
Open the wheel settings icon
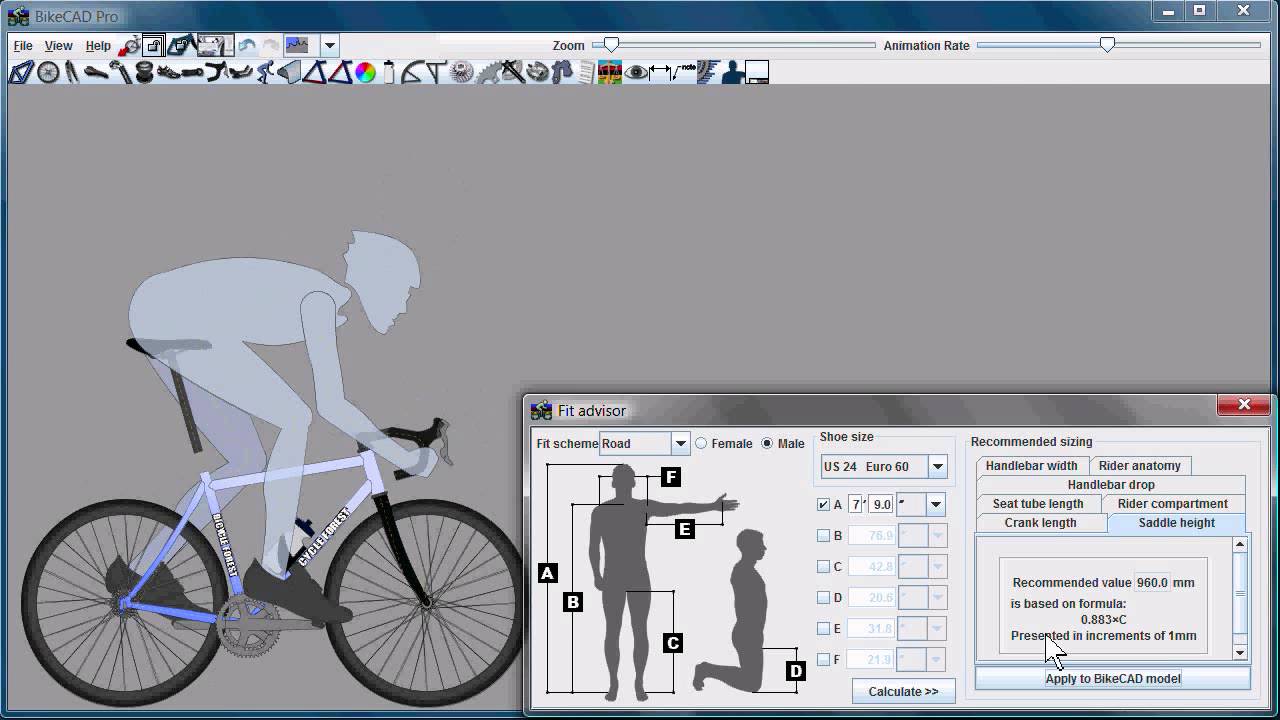(48, 72)
